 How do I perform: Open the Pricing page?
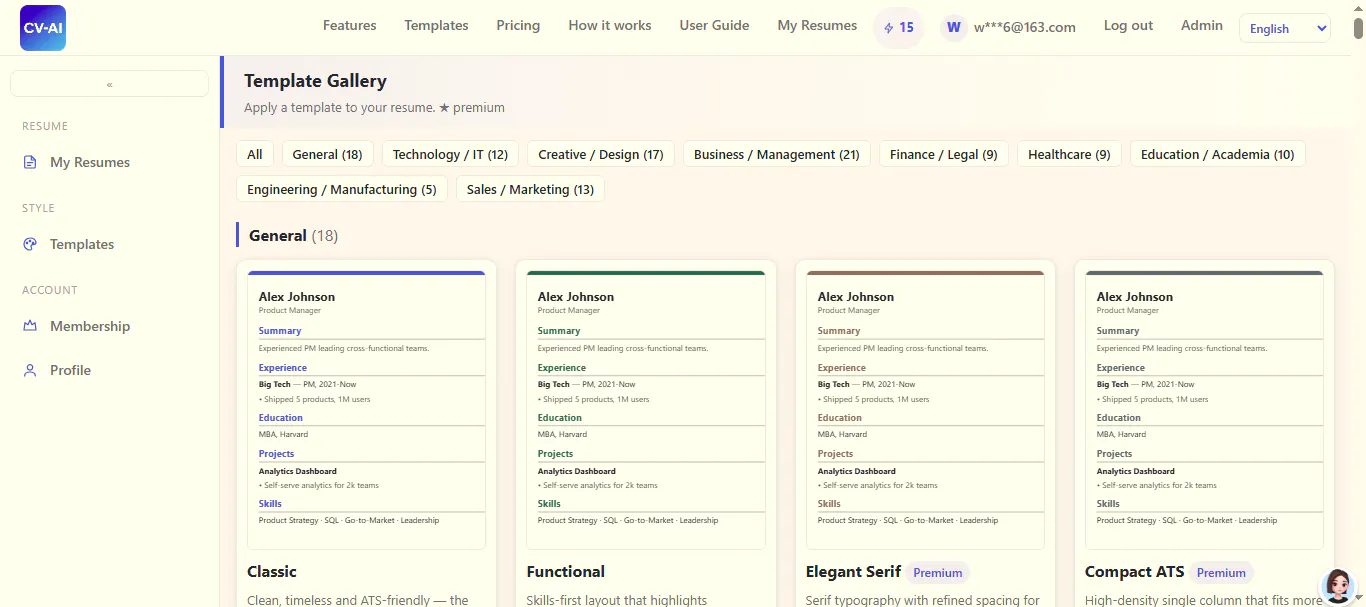tap(518, 26)
